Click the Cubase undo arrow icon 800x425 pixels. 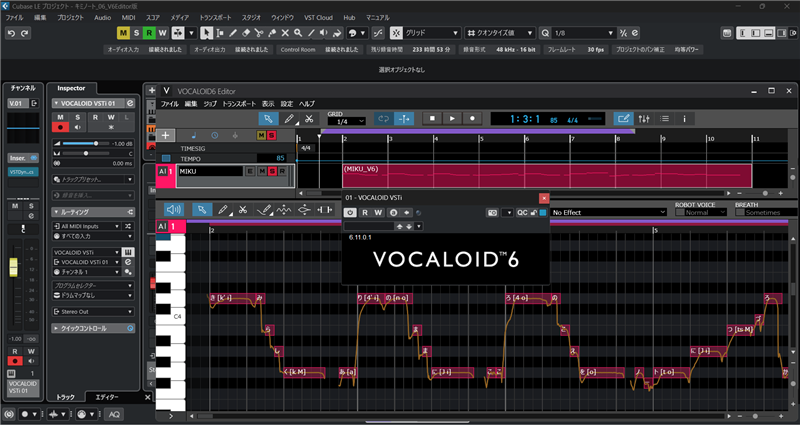point(11,33)
